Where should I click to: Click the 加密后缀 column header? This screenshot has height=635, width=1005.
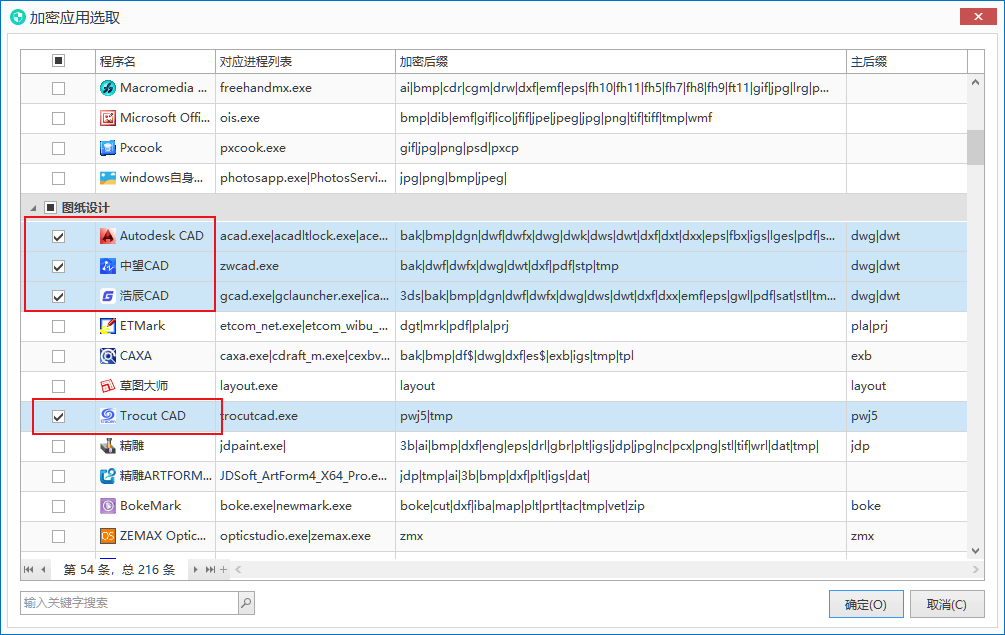[x=620, y=62]
